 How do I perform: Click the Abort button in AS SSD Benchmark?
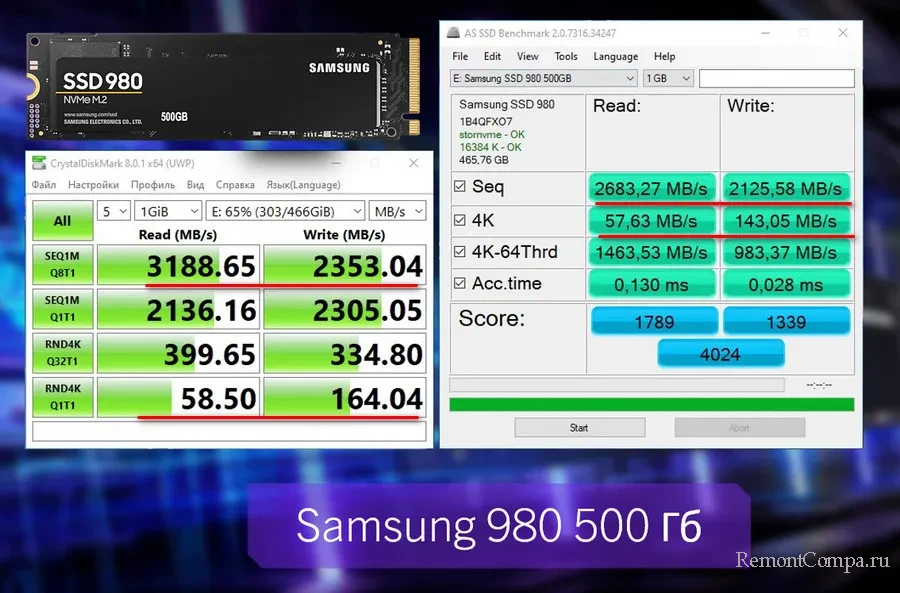tap(739, 428)
